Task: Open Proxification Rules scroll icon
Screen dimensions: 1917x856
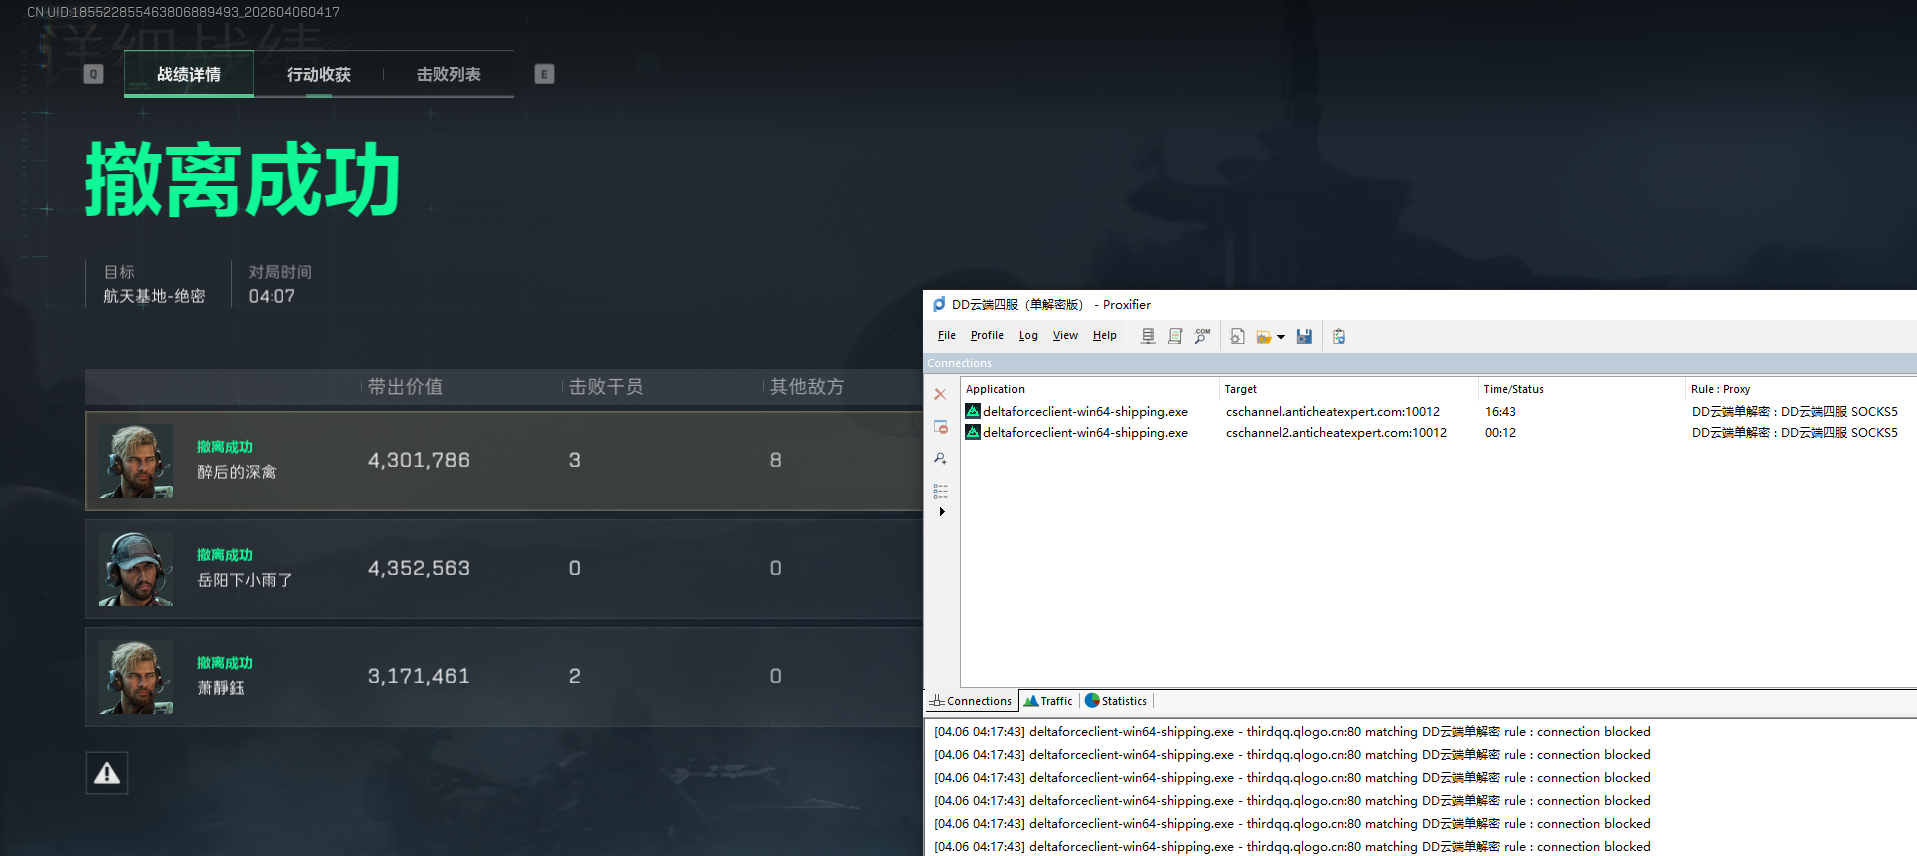Action: pos(1175,336)
